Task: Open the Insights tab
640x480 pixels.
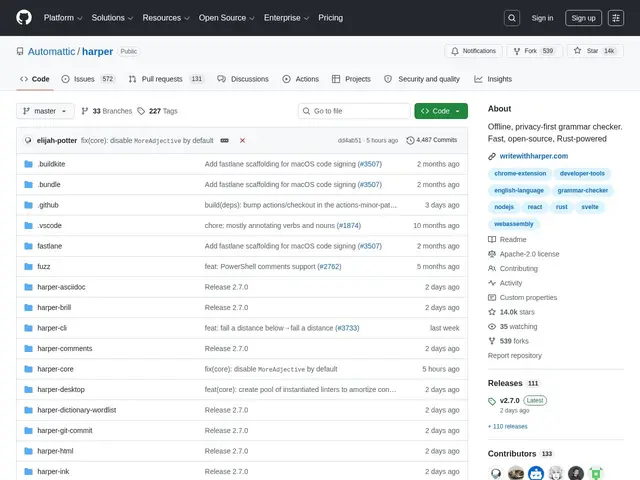Action: (x=493, y=79)
